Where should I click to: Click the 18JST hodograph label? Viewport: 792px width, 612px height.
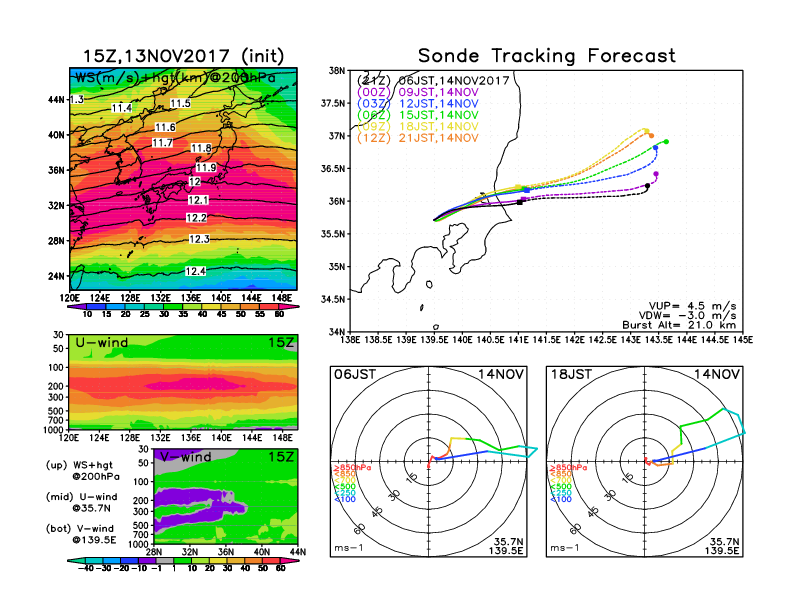[x=571, y=374]
